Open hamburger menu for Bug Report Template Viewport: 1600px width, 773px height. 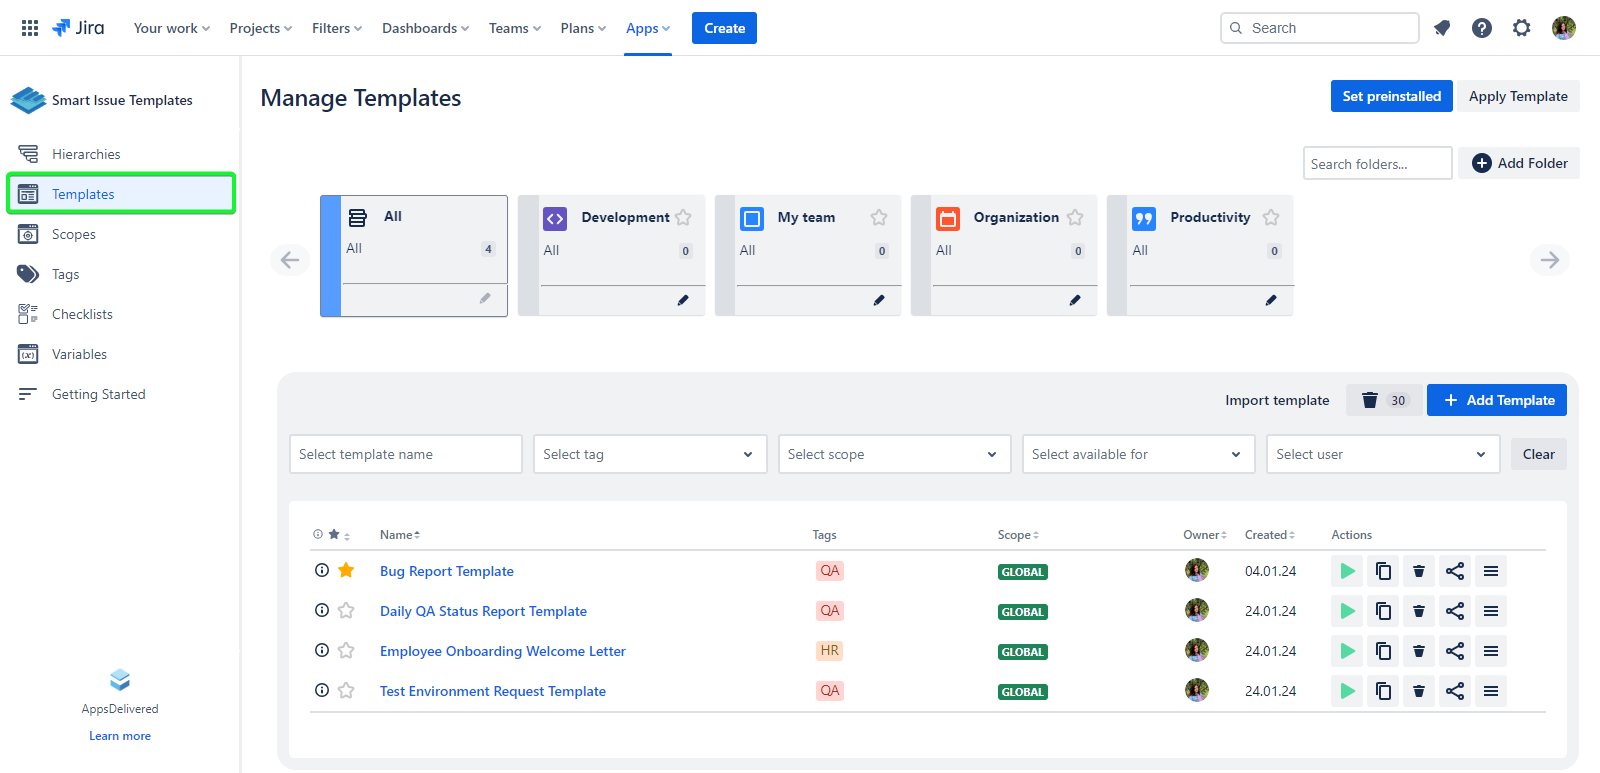point(1491,571)
